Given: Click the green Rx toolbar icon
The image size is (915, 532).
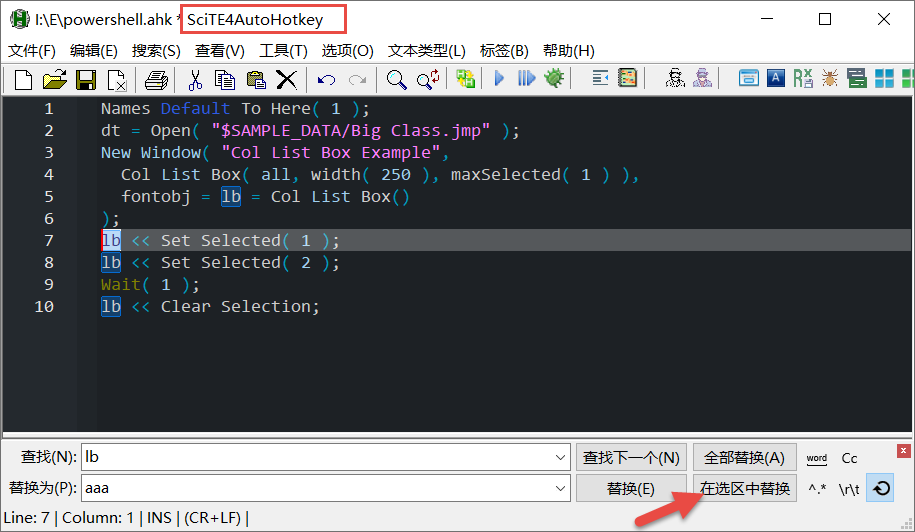Looking at the screenshot, I should pos(803,78).
